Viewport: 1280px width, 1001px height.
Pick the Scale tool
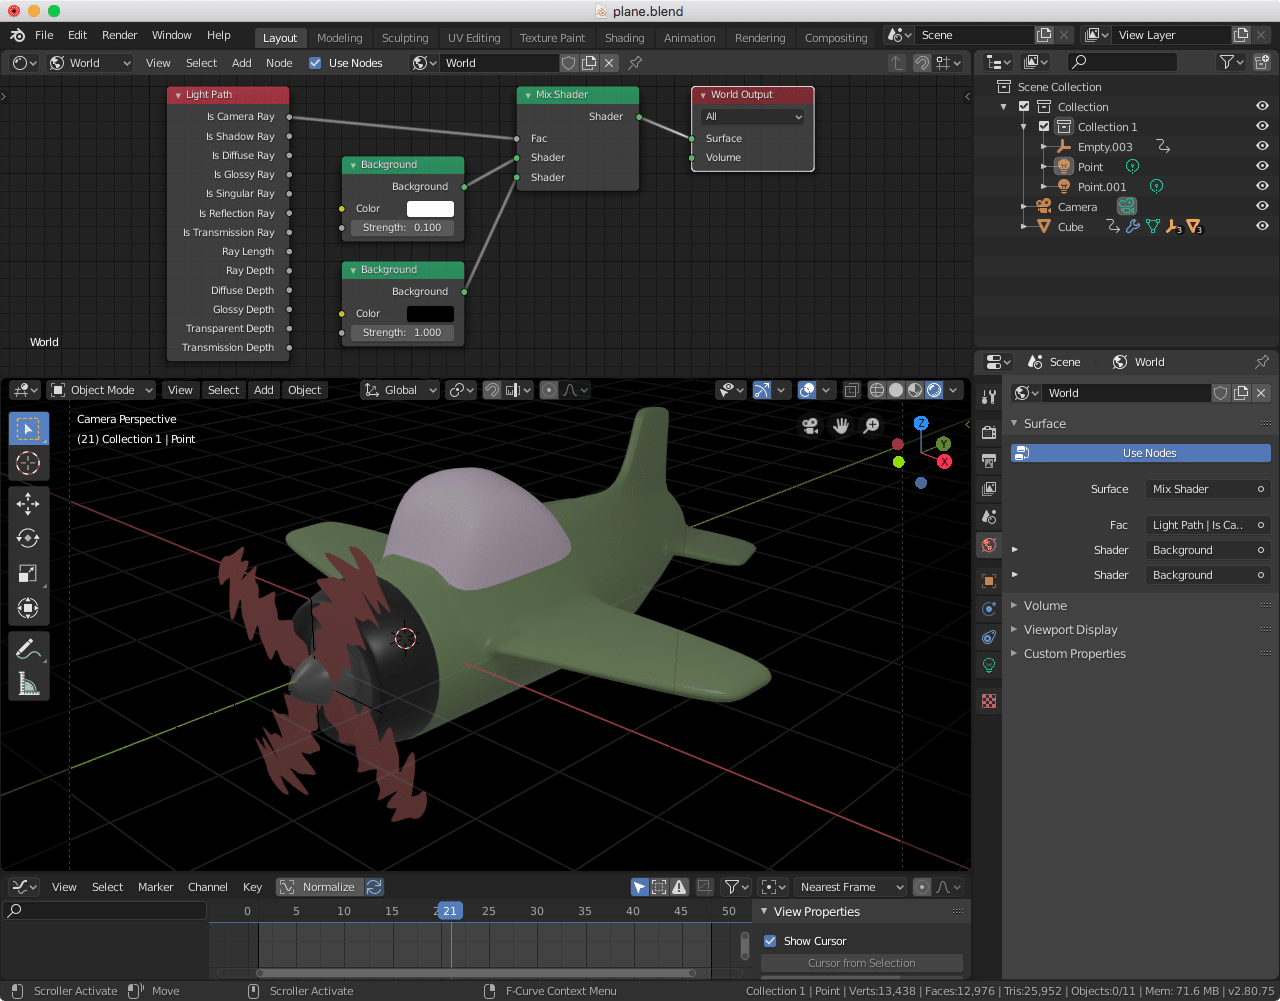click(28, 573)
